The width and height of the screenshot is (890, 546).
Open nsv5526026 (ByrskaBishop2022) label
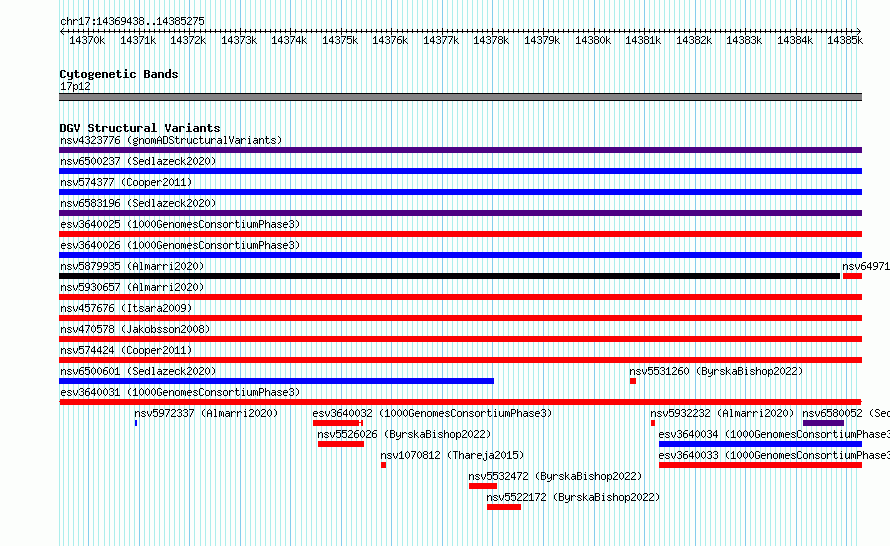(x=404, y=434)
